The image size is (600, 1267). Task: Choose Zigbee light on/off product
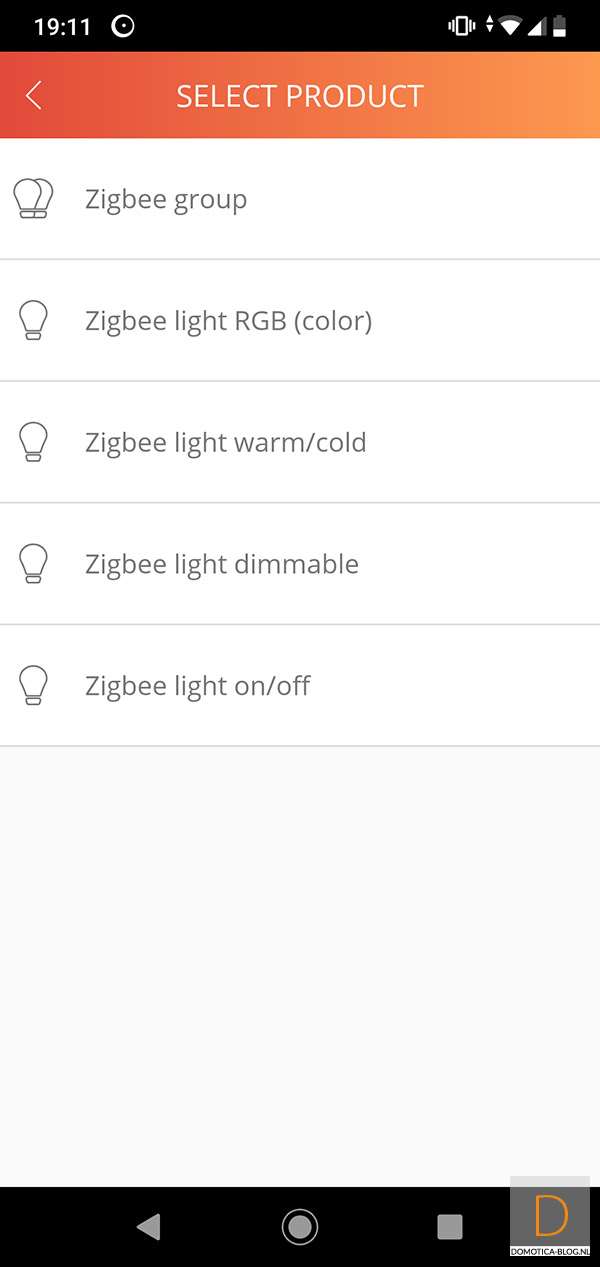coord(197,686)
